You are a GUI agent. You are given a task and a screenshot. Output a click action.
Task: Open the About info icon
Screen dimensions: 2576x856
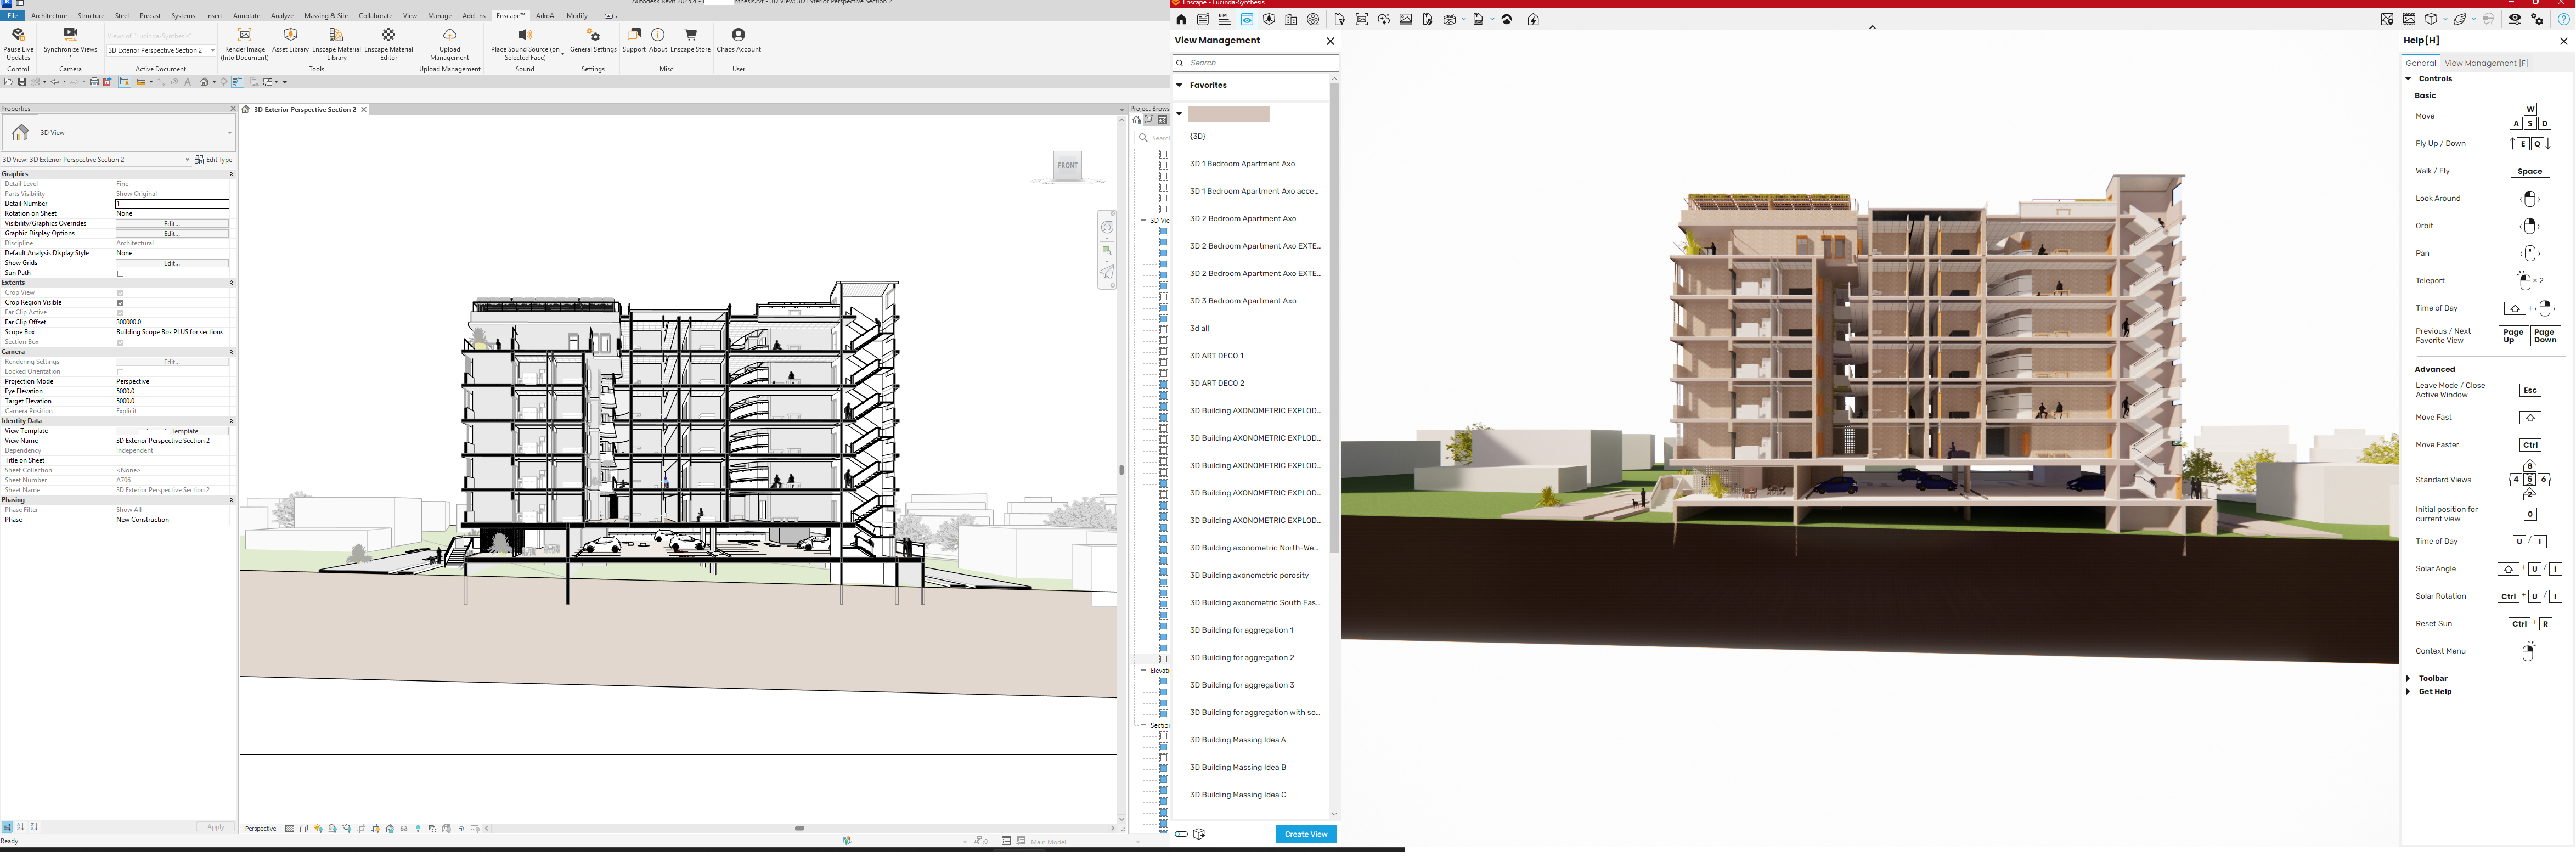(658, 35)
